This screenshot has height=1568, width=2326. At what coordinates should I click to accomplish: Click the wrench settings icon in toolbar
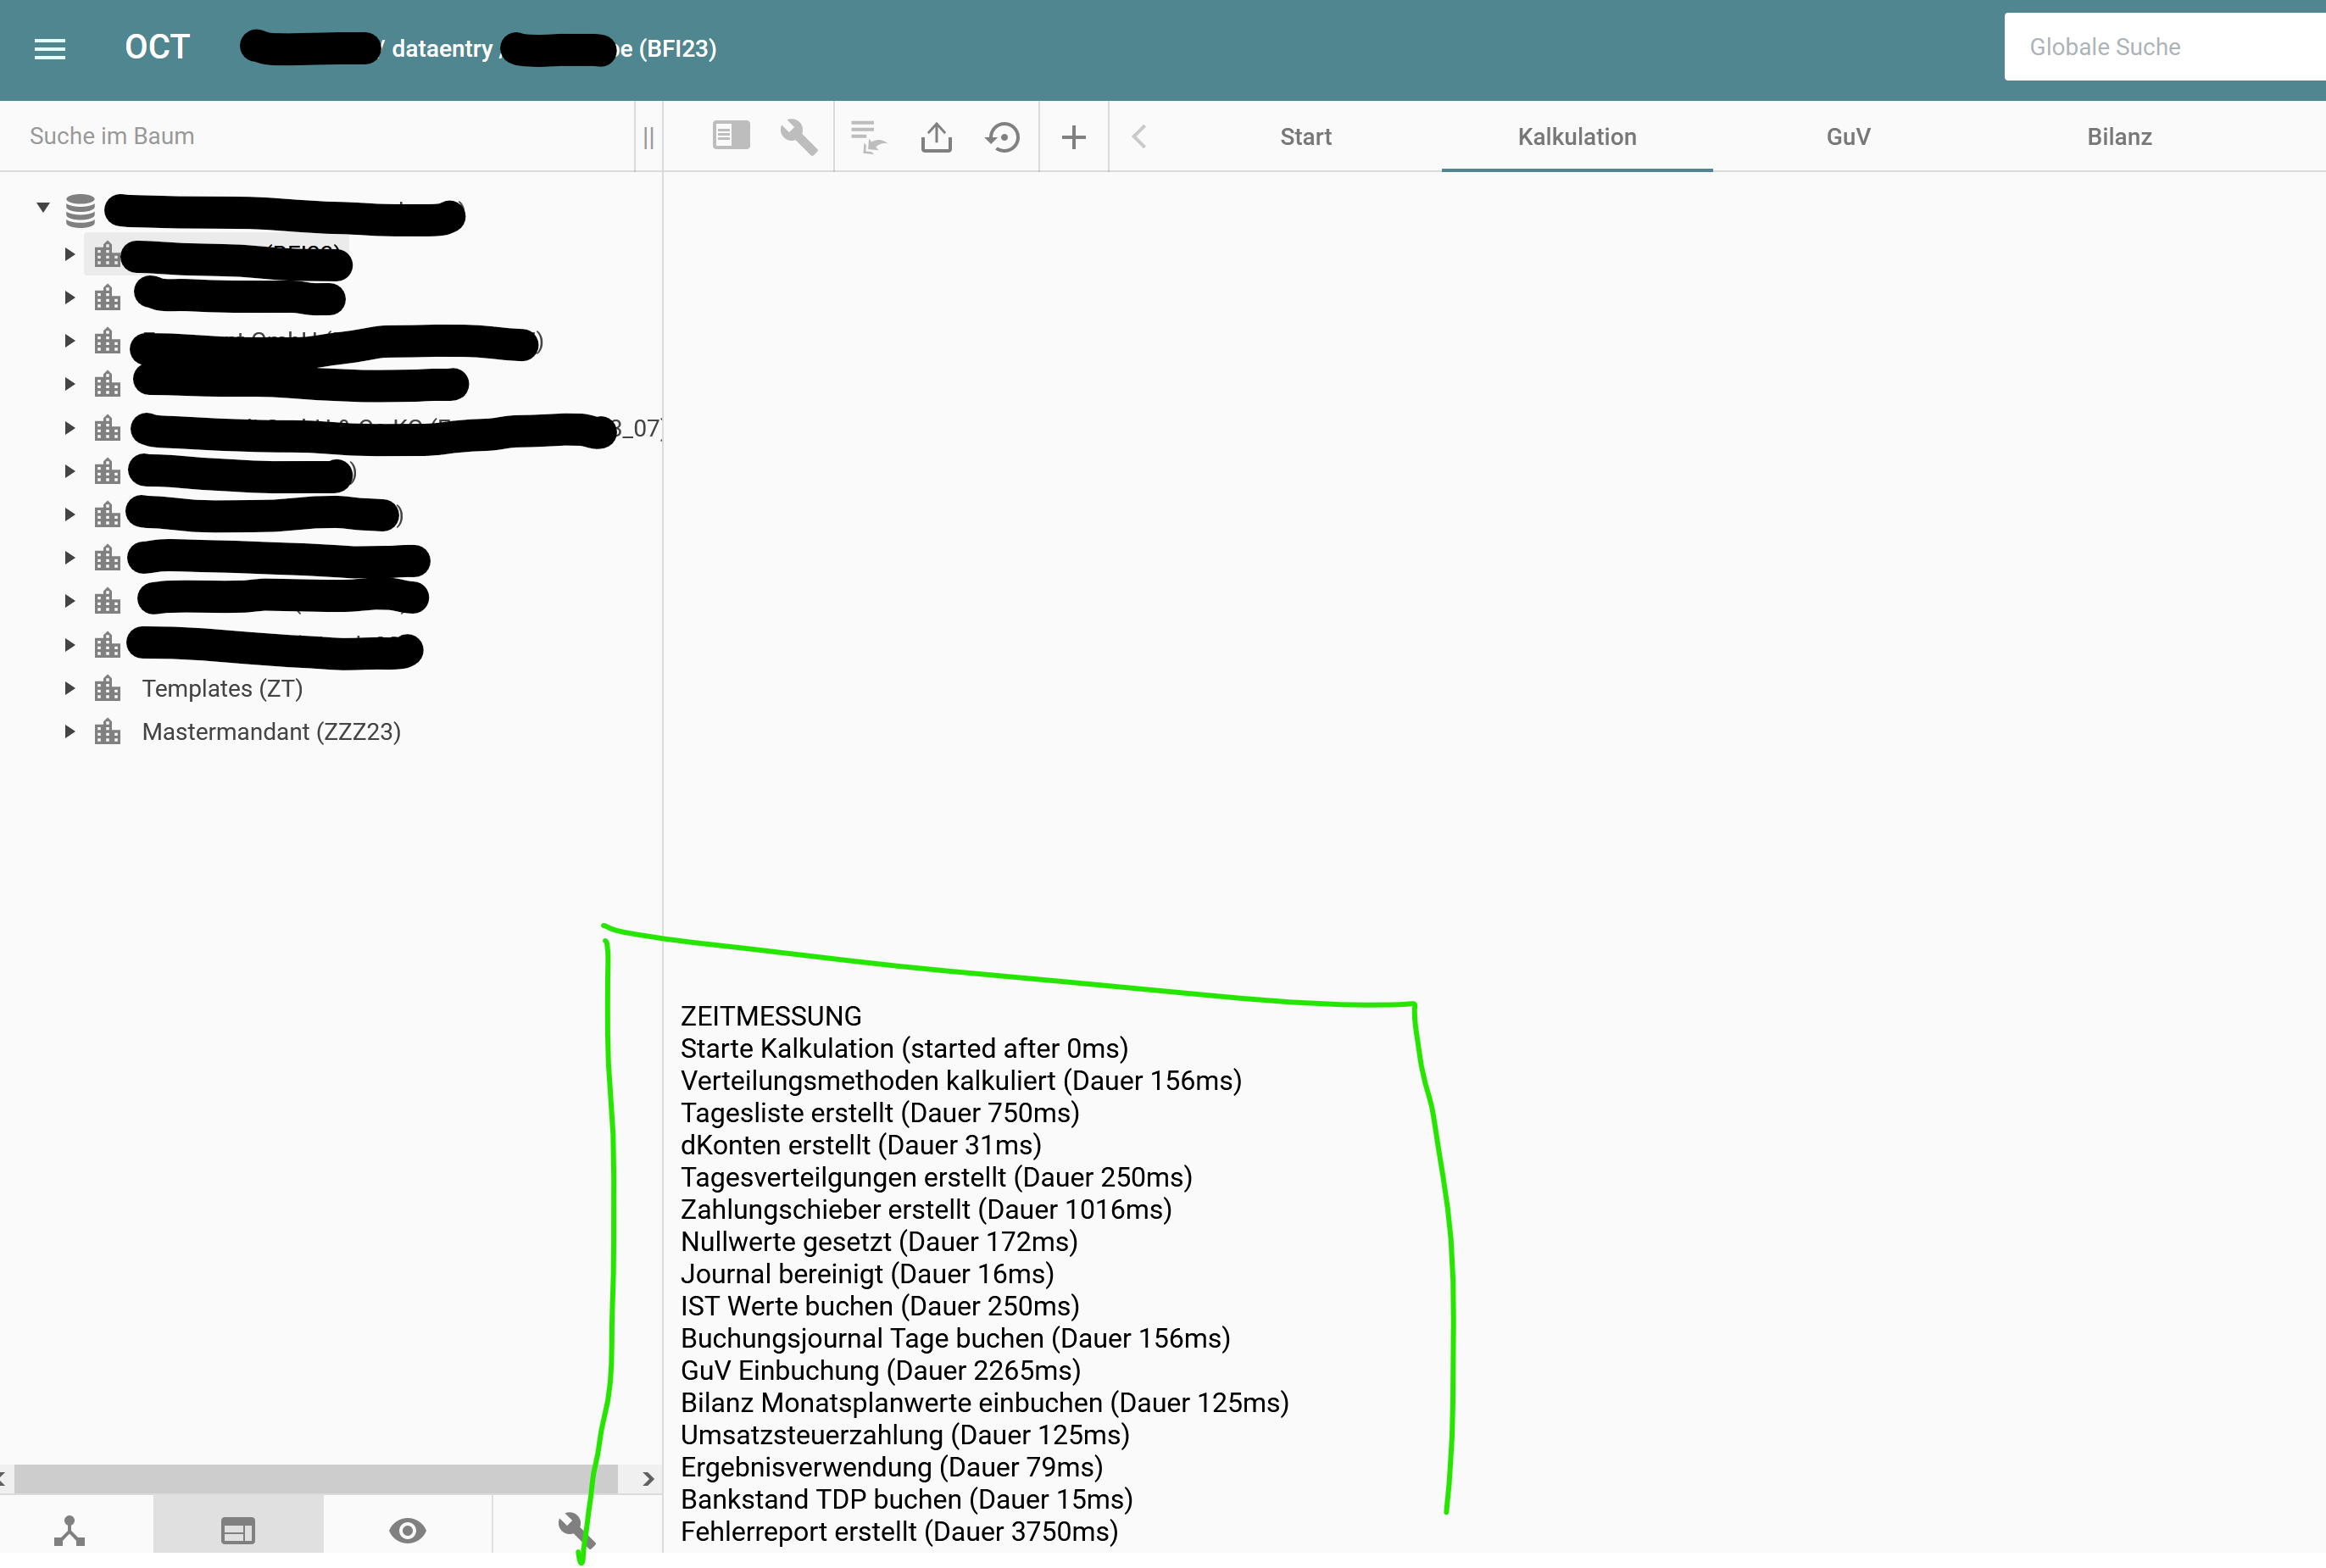click(798, 136)
